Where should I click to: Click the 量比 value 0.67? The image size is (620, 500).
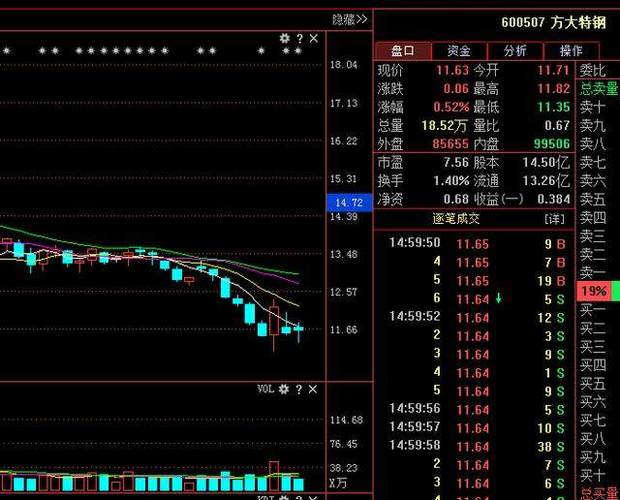(557, 126)
